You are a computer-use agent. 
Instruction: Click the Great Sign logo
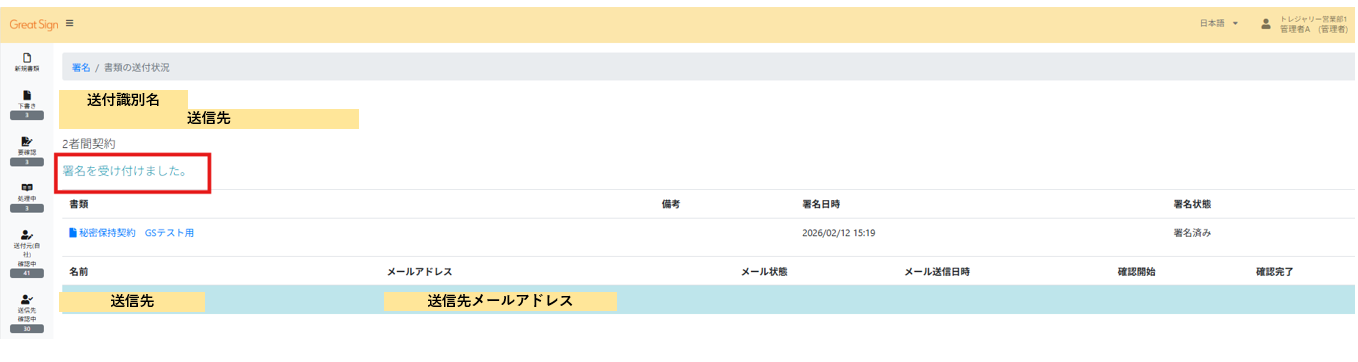(x=34, y=24)
